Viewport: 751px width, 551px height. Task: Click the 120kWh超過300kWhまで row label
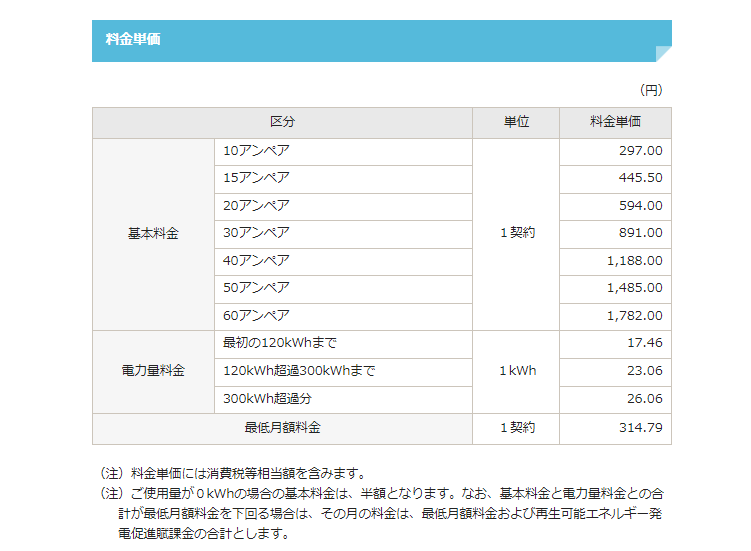coord(299,371)
